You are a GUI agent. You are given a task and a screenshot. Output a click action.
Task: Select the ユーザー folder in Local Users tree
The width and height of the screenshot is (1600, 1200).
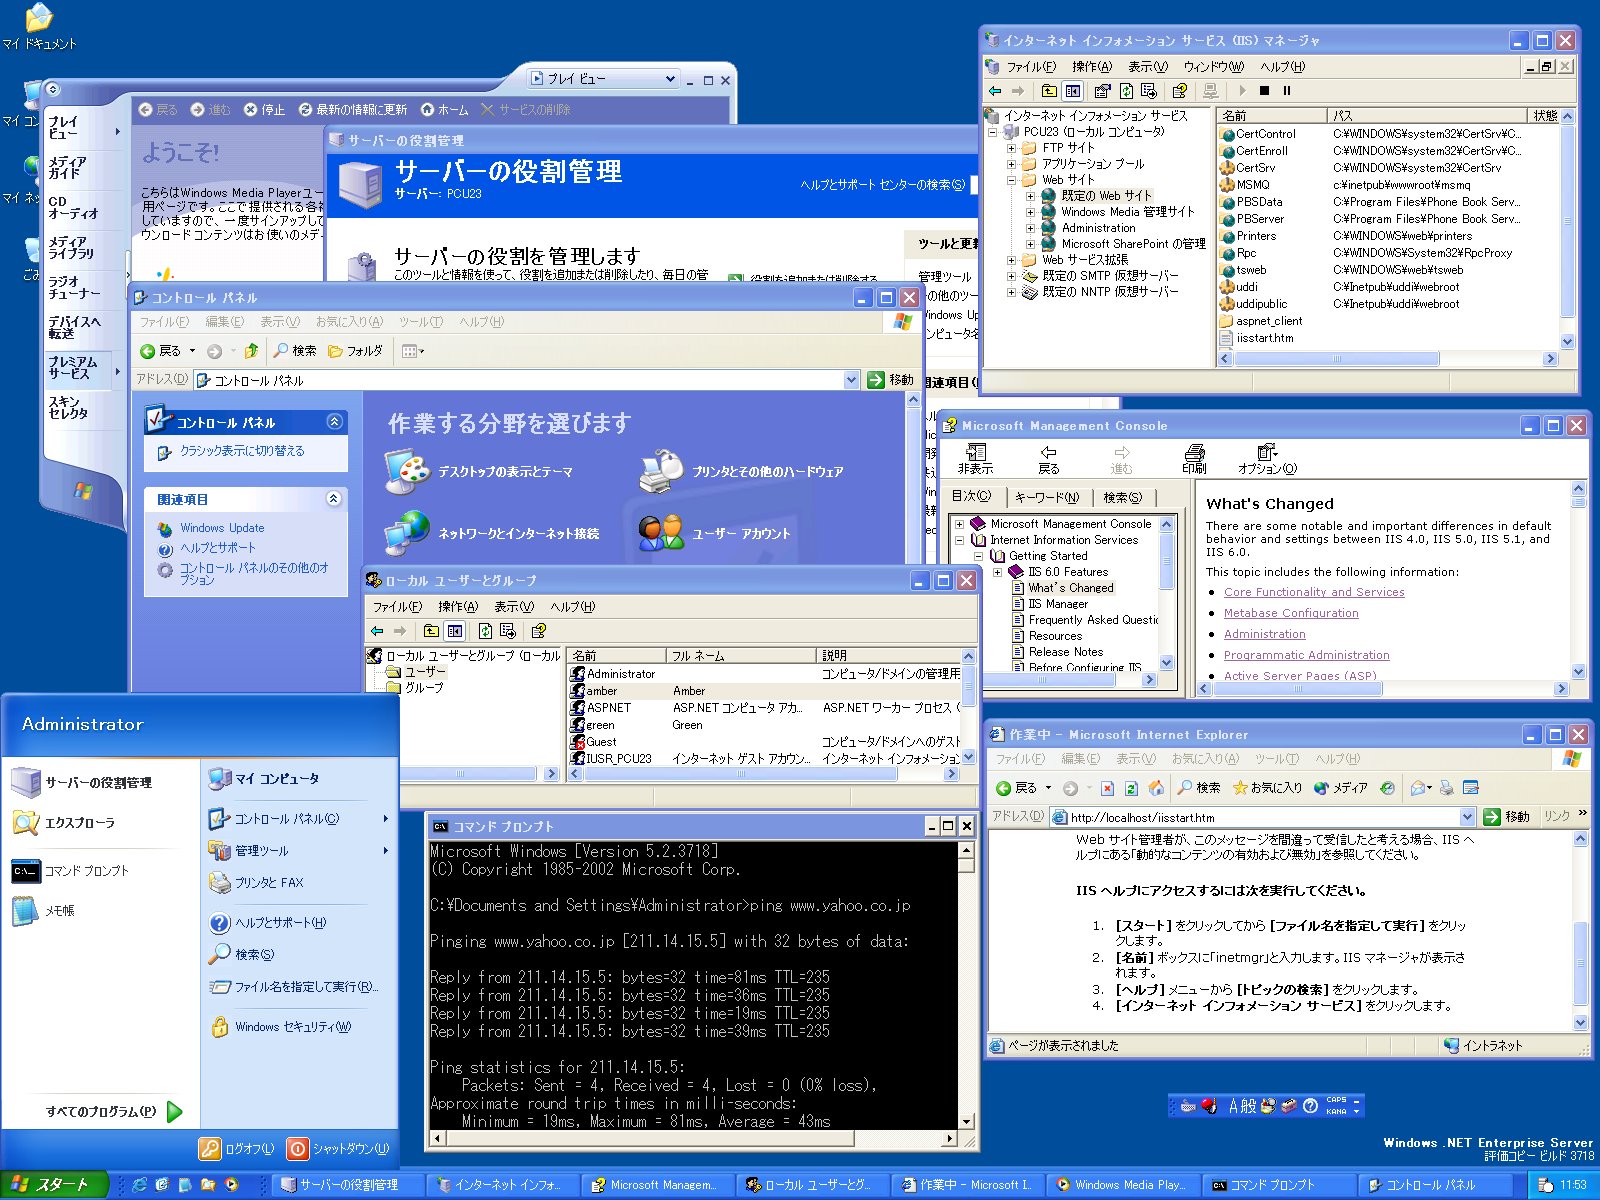tap(424, 672)
